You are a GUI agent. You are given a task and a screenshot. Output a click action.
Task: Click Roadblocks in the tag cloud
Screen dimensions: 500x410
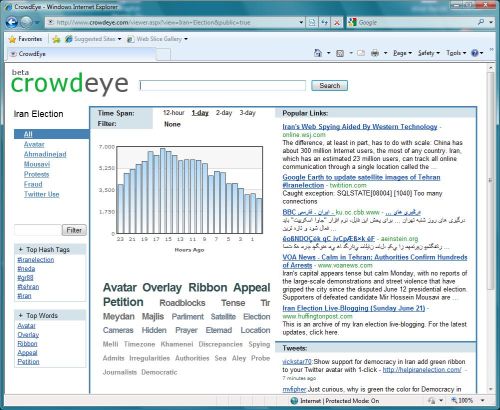pos(182,303)
